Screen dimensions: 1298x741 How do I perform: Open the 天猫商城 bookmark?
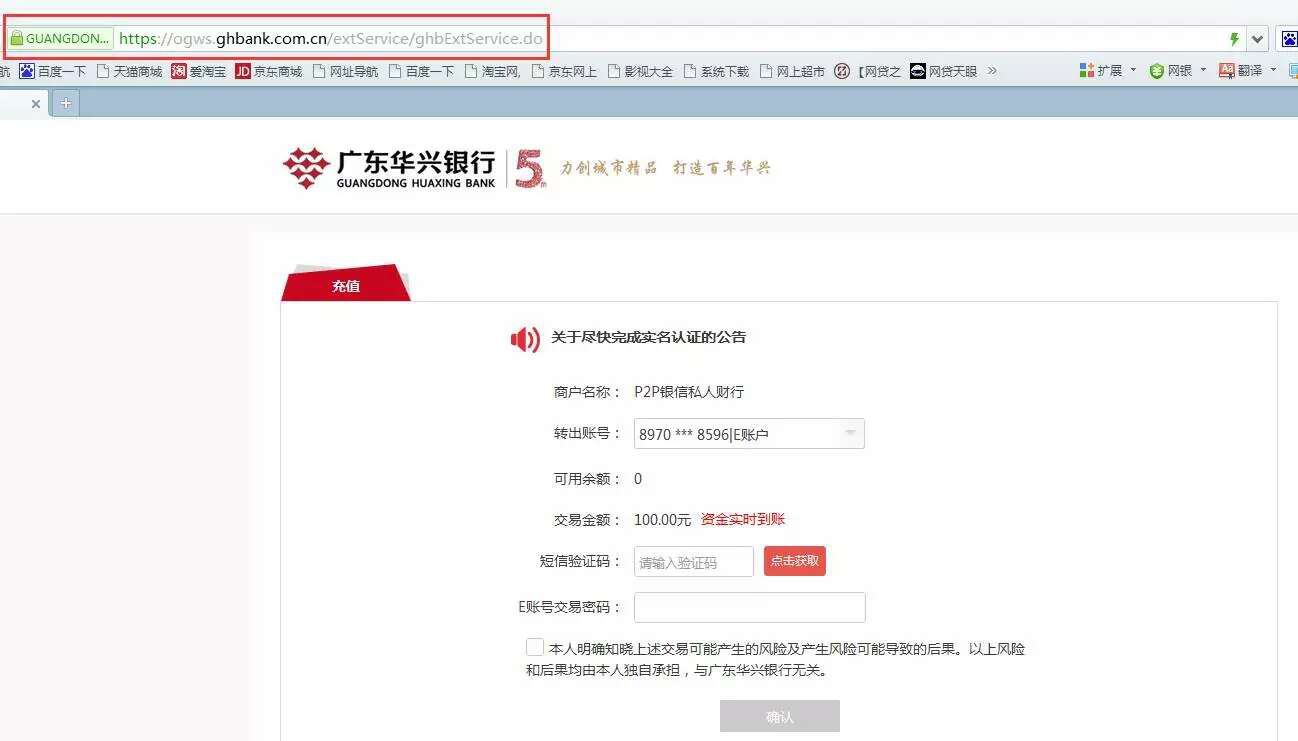point(128,71)
